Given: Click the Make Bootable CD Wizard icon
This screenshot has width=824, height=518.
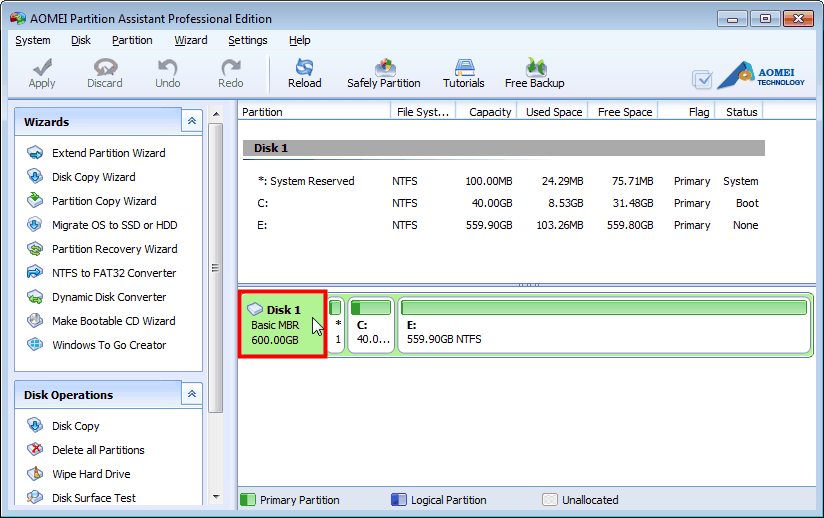Looking at the screenshot, I should [x=35, y=321].
